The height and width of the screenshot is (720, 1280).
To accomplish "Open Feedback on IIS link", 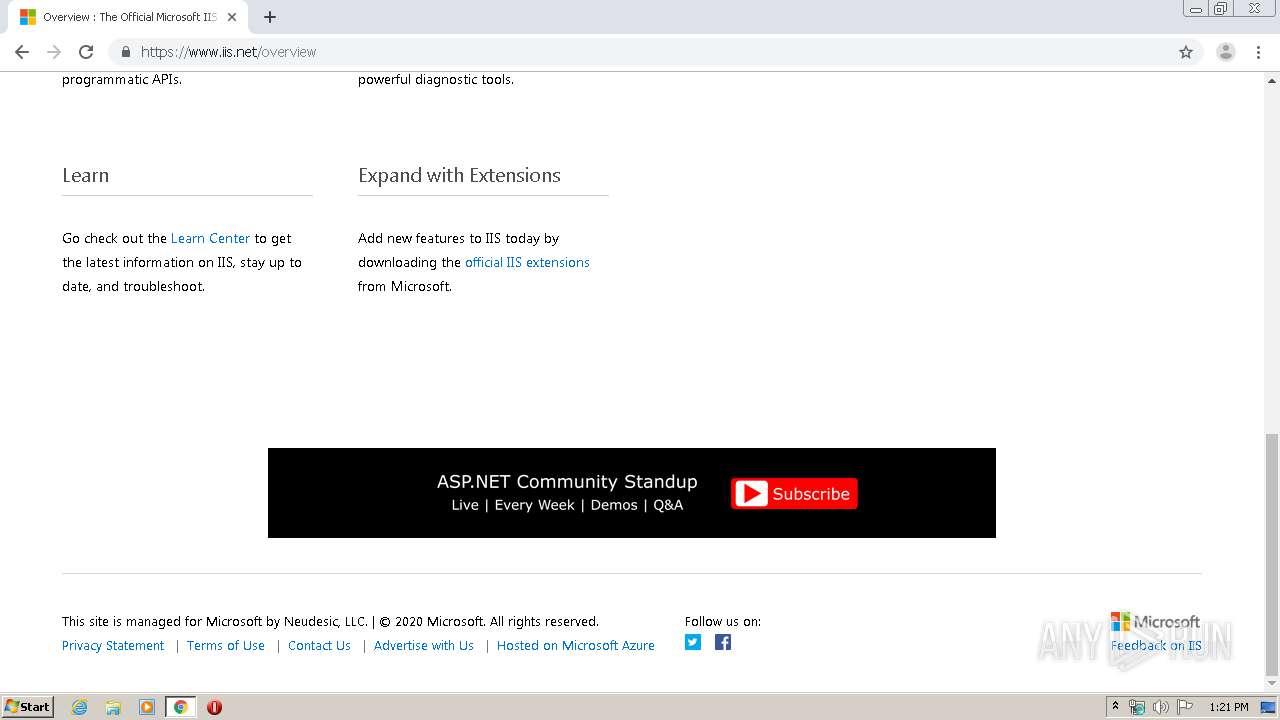I will click(1156, 646).
